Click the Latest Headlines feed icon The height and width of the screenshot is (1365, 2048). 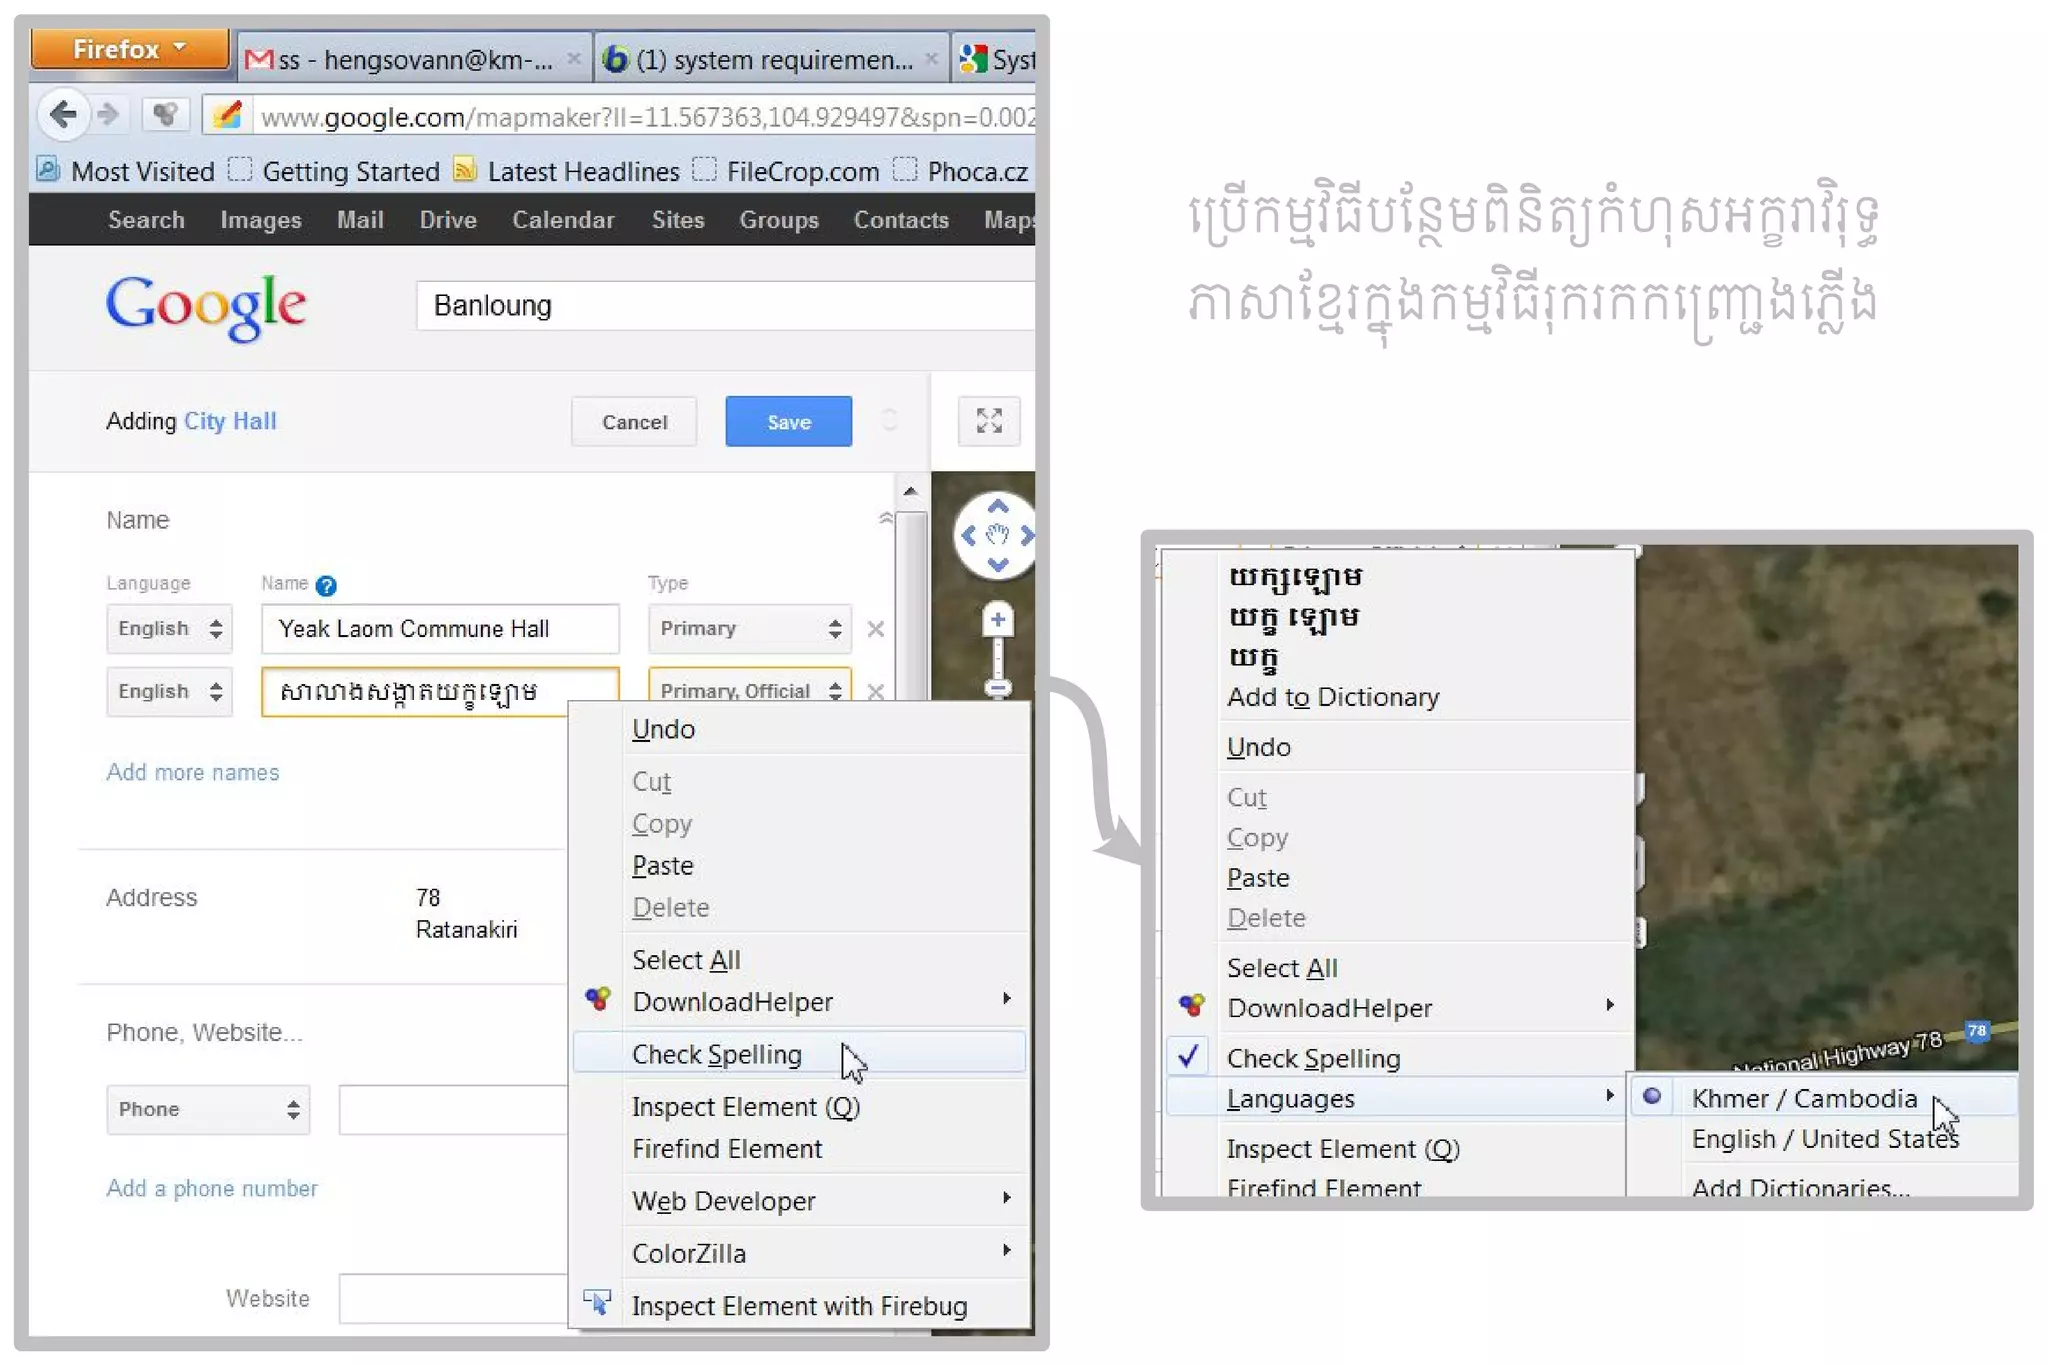click(x=464, y=169)
